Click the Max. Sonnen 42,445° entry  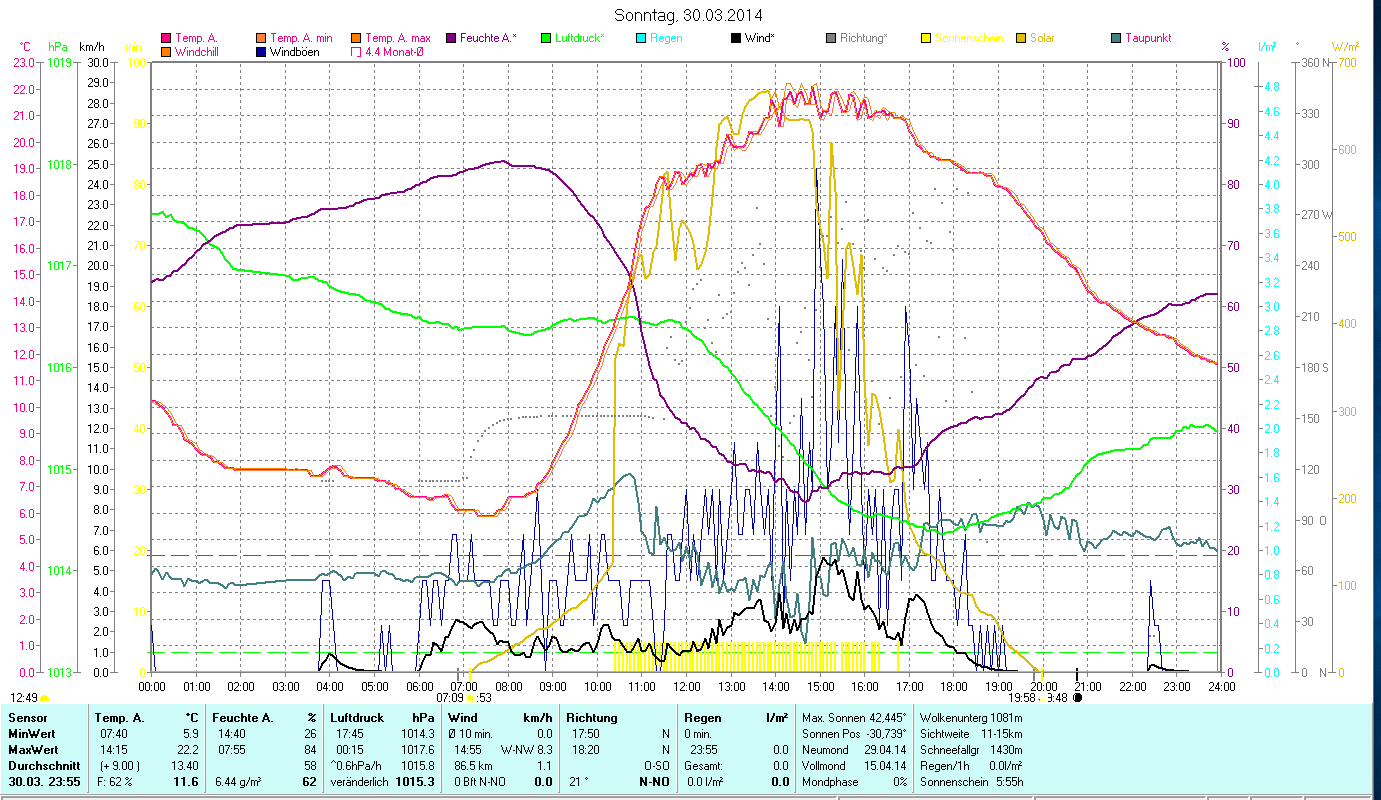click(855, 718)
